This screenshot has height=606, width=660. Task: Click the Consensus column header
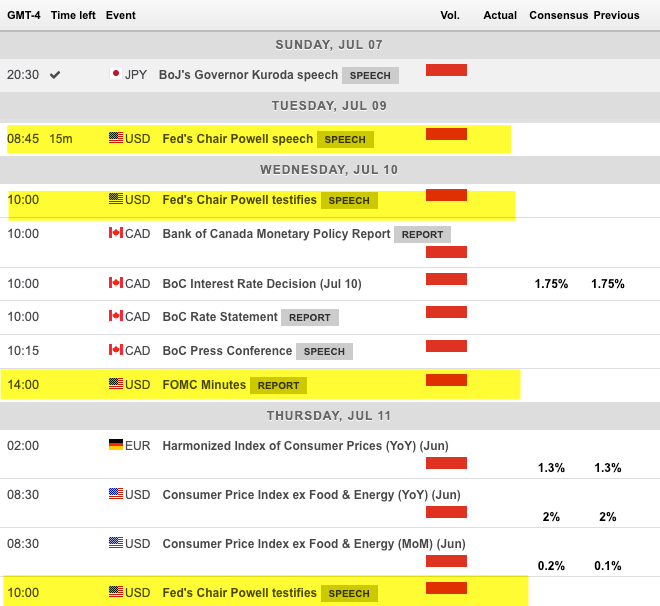[x=558, y=16]
